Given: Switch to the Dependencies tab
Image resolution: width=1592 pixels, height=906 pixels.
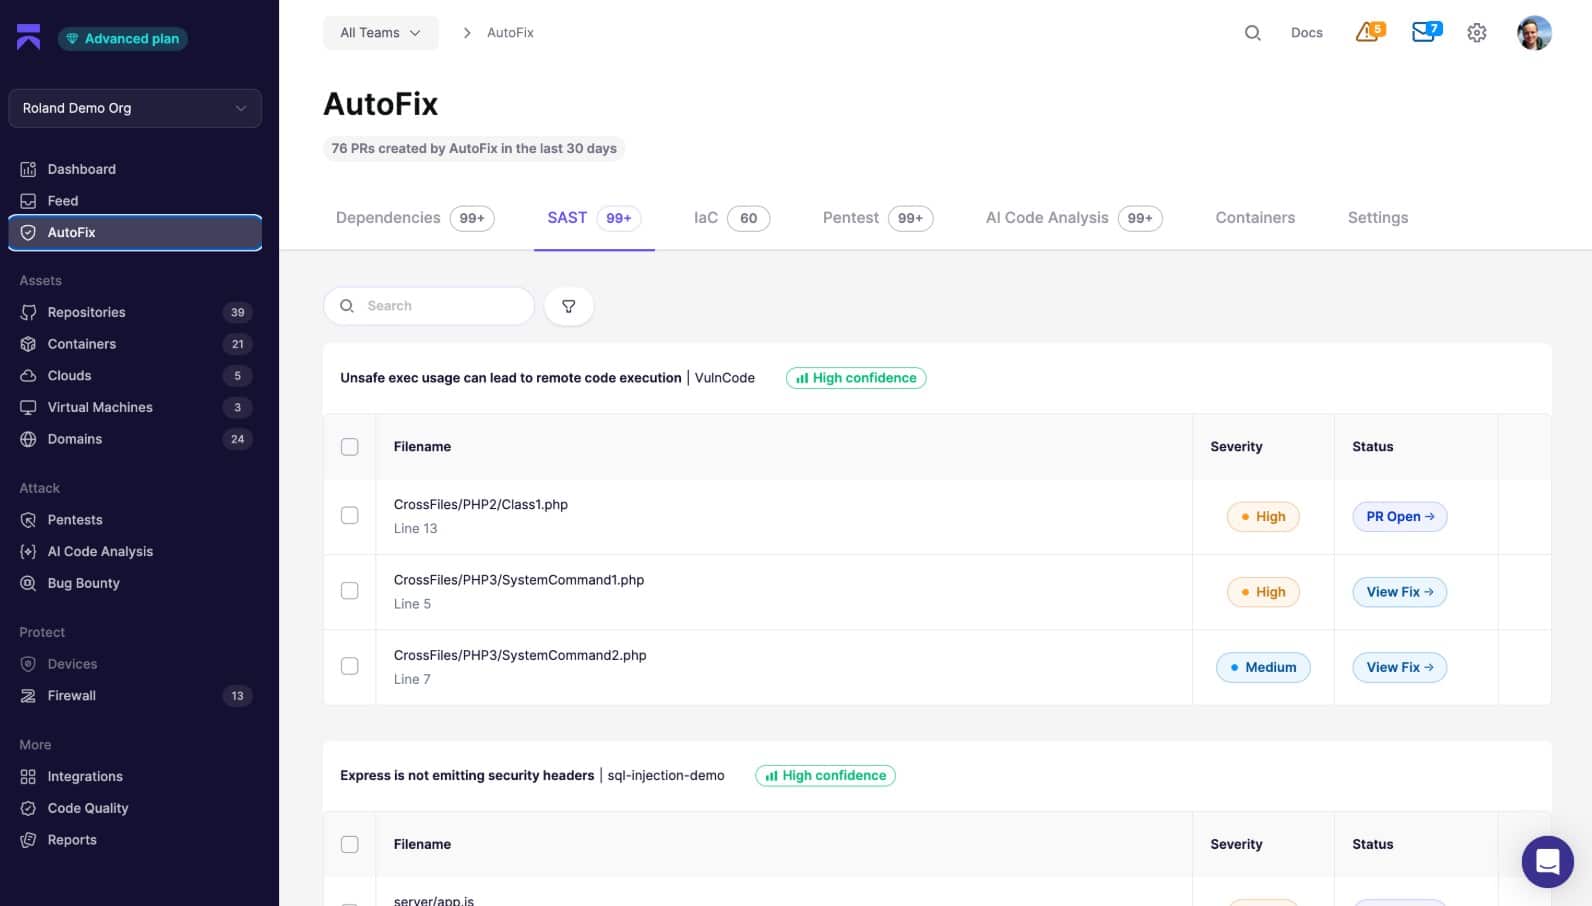Looking at the screenshot, I should 415,218.
